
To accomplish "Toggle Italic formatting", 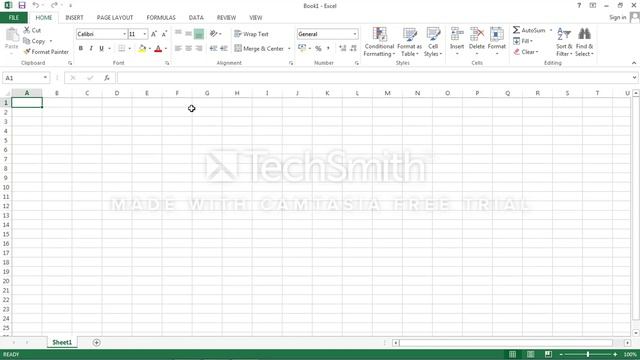I will 91,49.
